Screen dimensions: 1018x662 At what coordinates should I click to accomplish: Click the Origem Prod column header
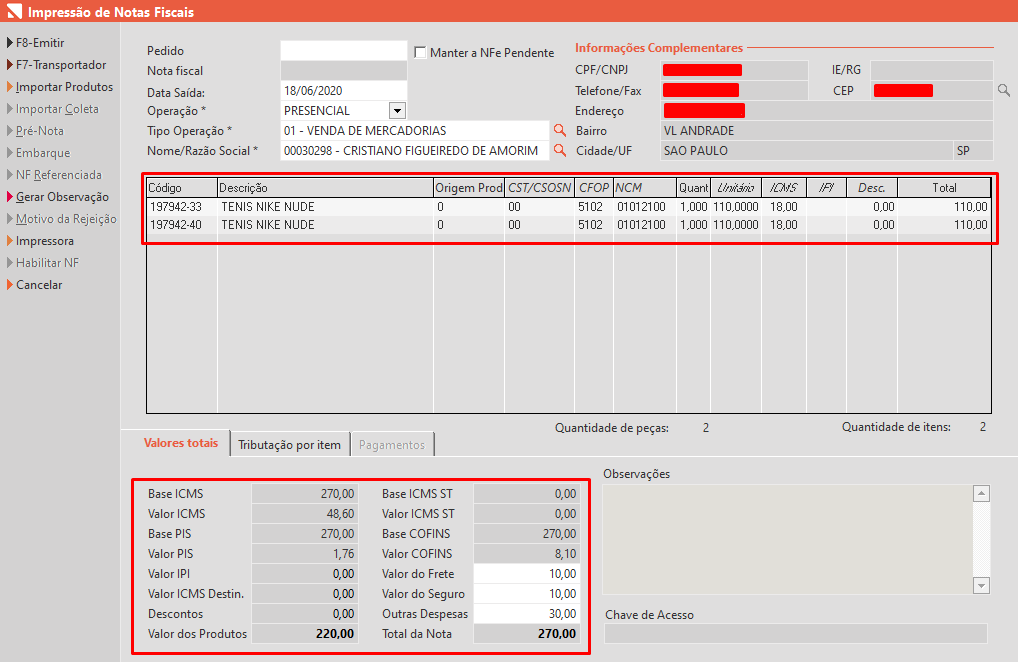(x=469, y=188)
